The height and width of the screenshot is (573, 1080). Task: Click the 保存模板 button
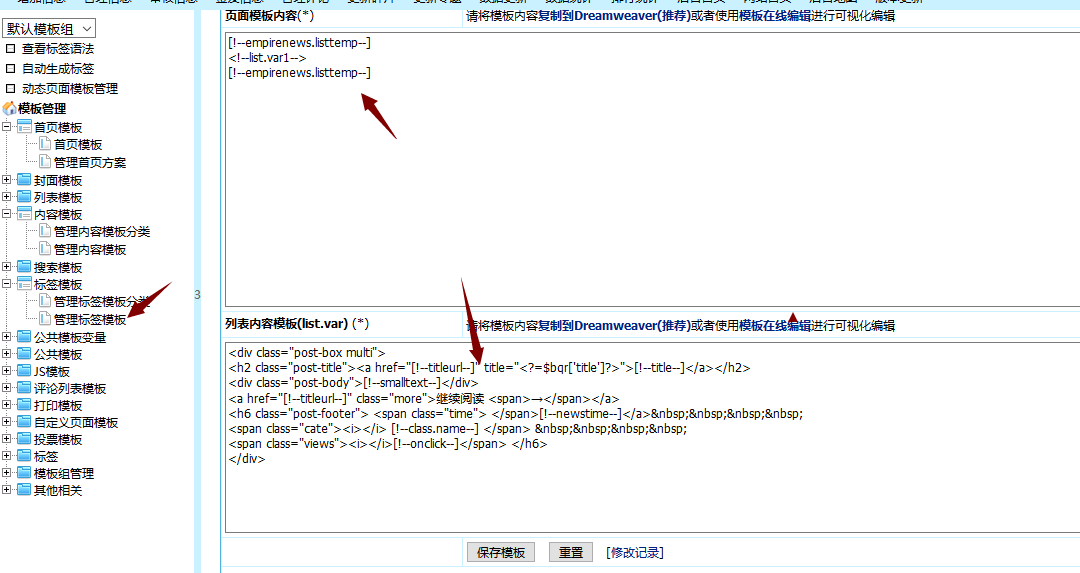(501, 552)
